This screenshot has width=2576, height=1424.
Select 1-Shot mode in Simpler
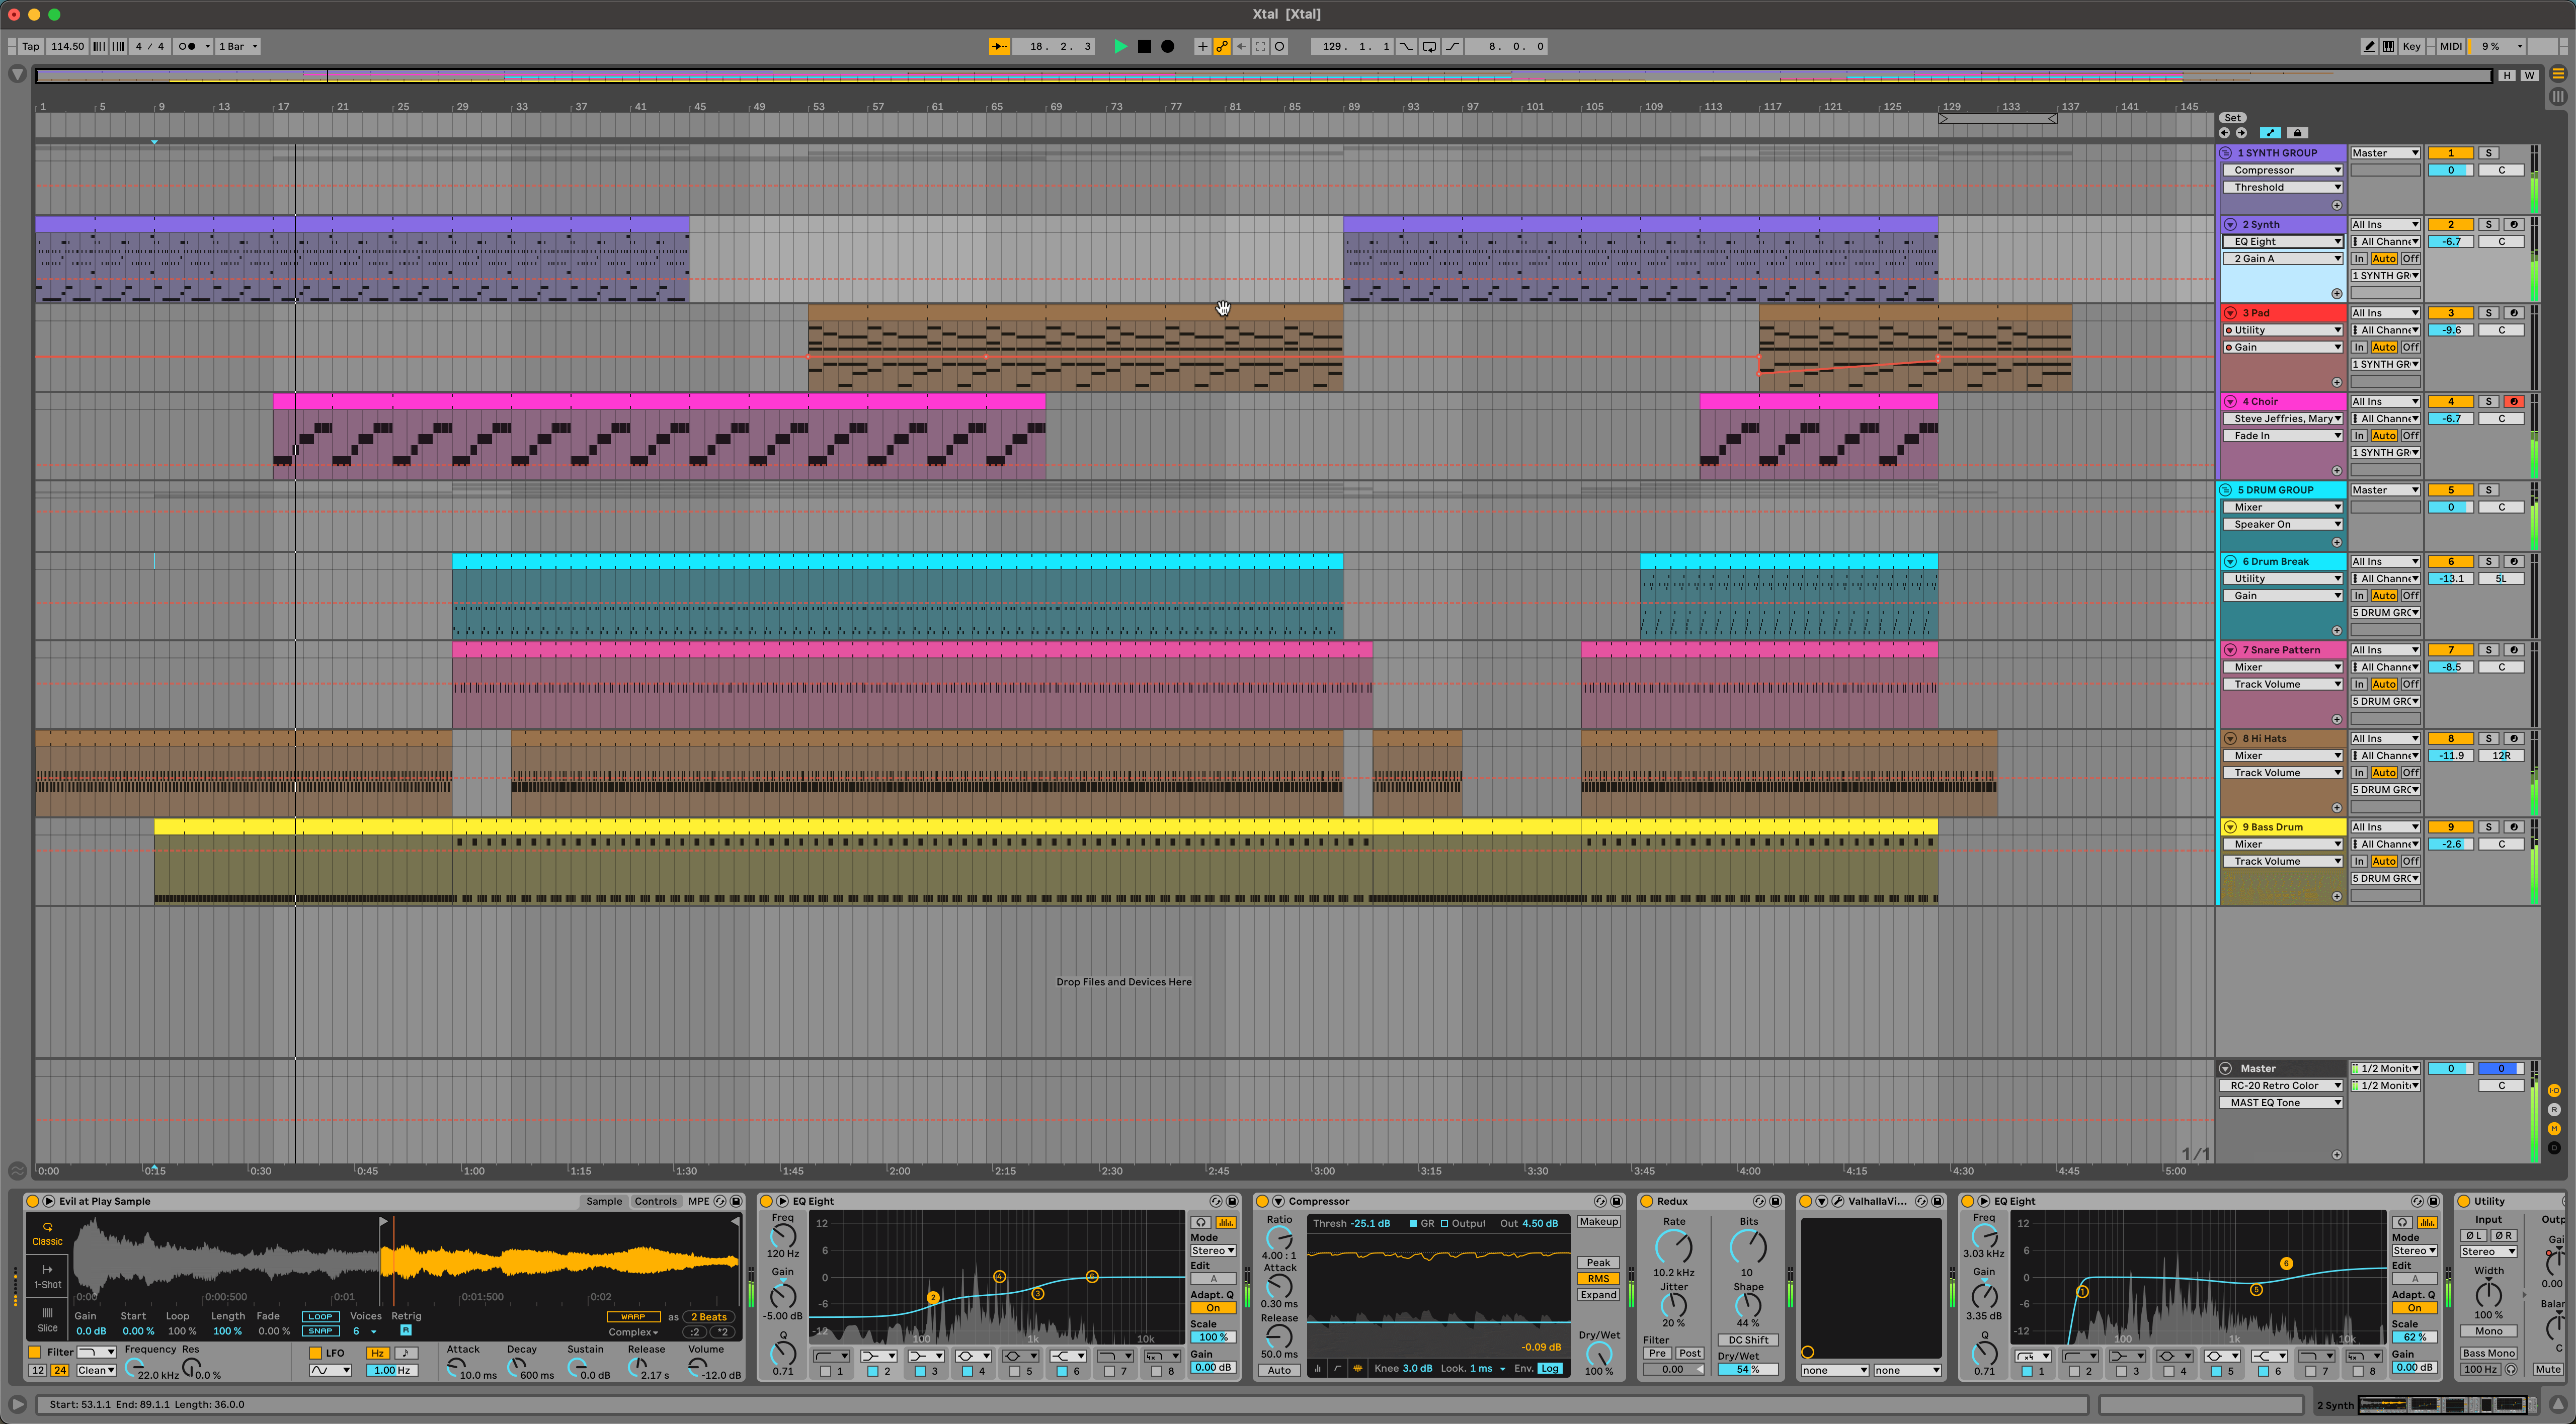47,1276
